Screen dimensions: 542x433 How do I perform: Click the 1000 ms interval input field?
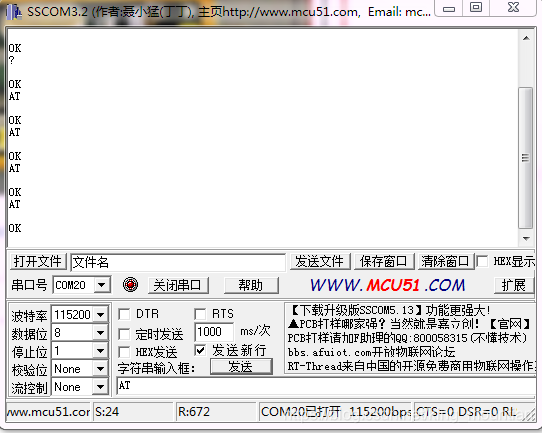(214, 332)
